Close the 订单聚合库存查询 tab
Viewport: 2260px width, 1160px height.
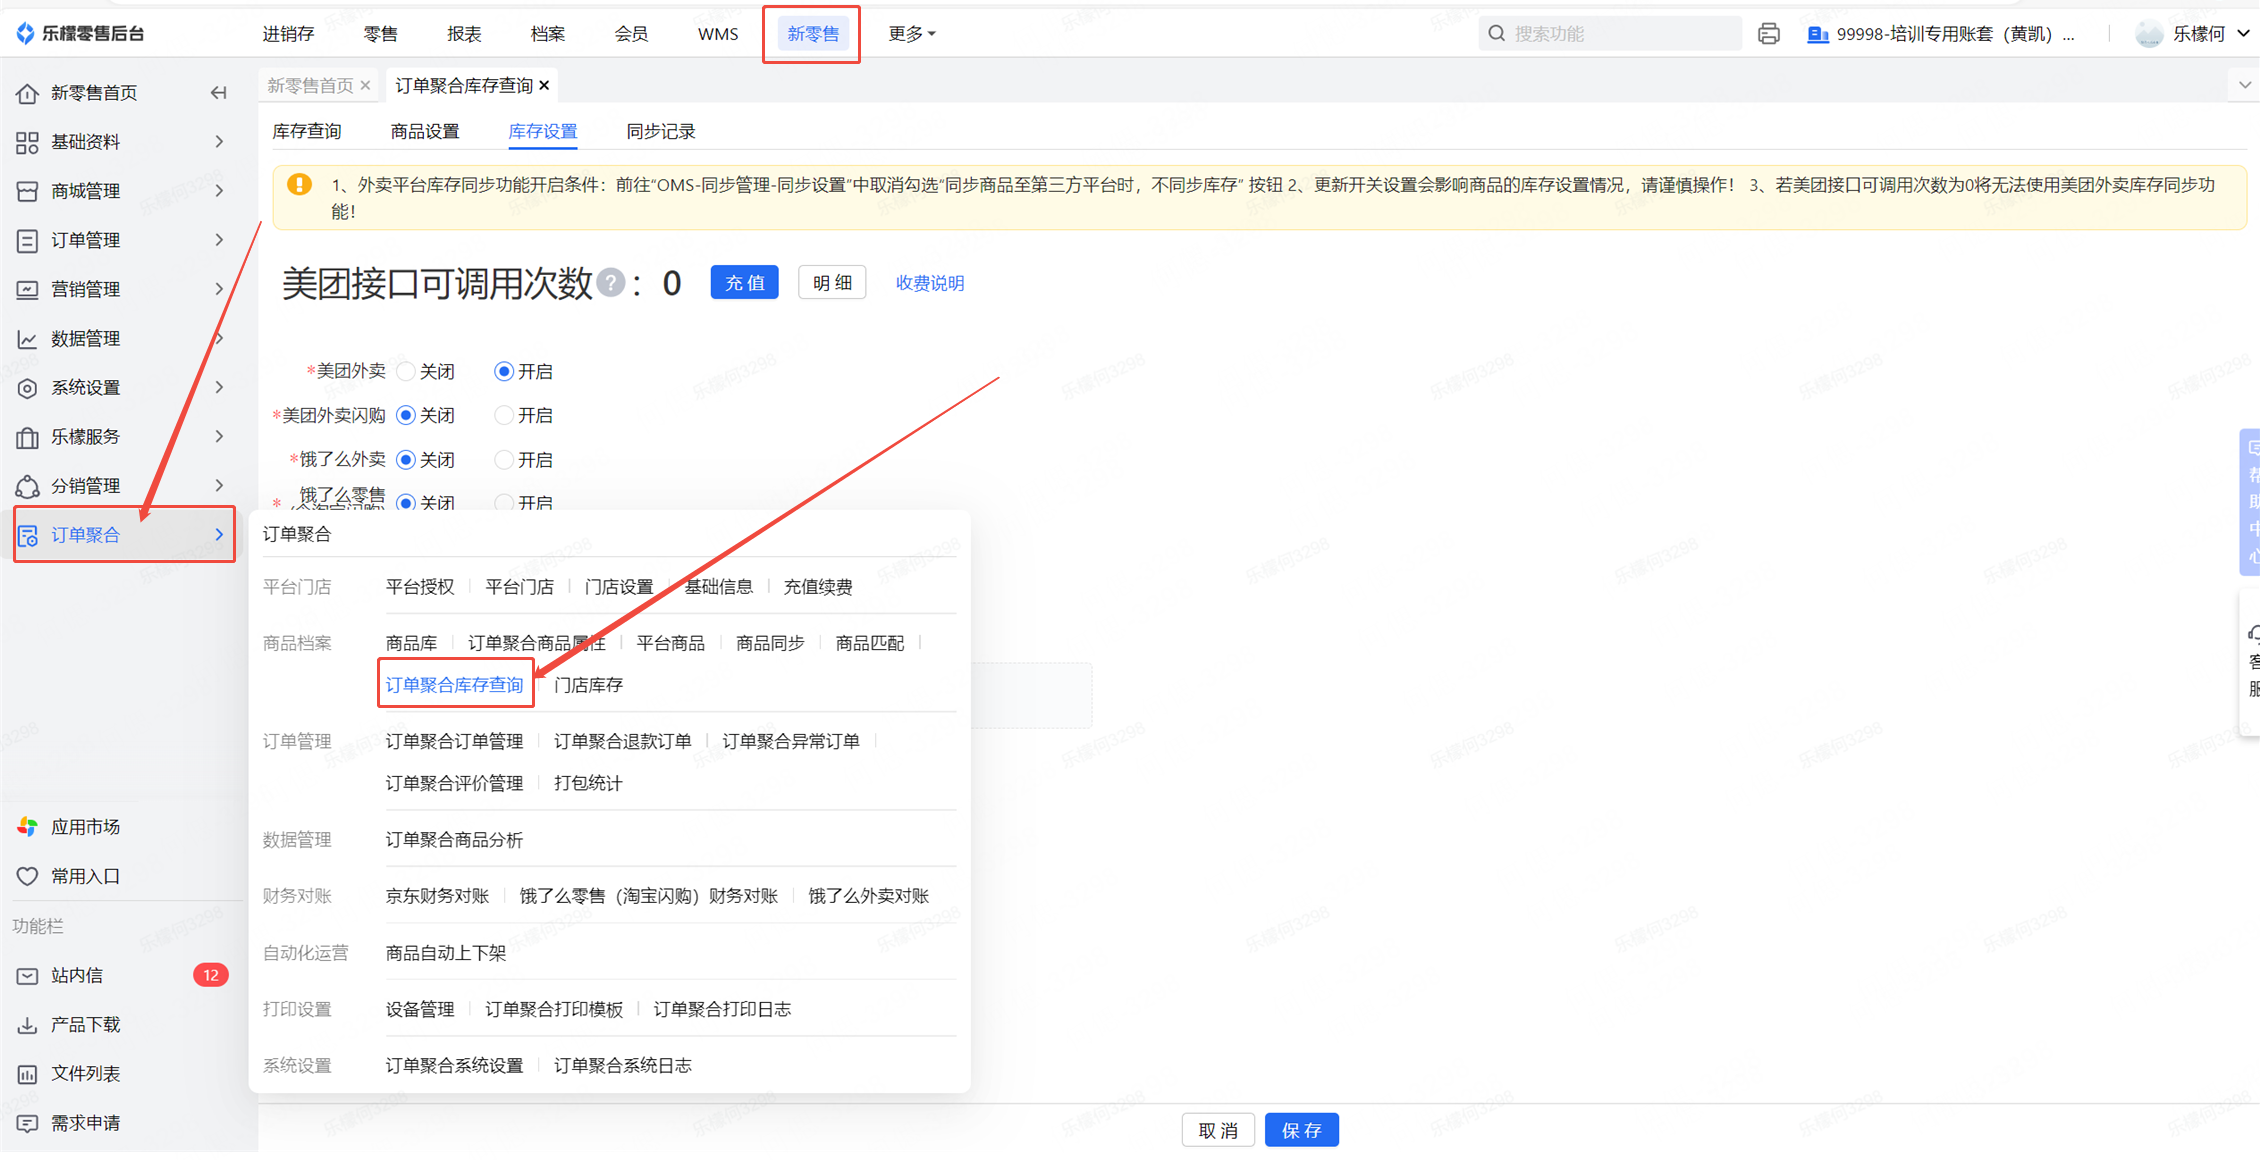pyautogui.click(x=544, y=86)
